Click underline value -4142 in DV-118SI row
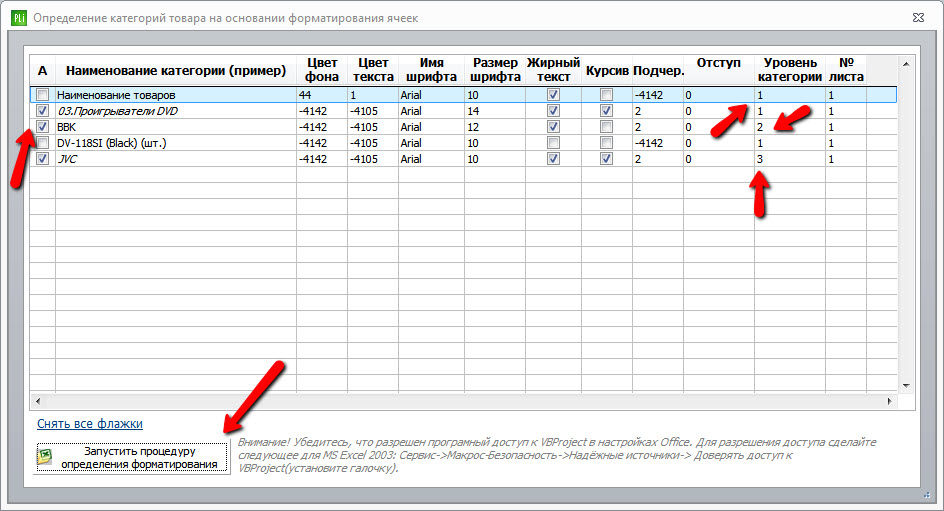Image resolution: width=944 pixels, height=511 pixels. 658,143
